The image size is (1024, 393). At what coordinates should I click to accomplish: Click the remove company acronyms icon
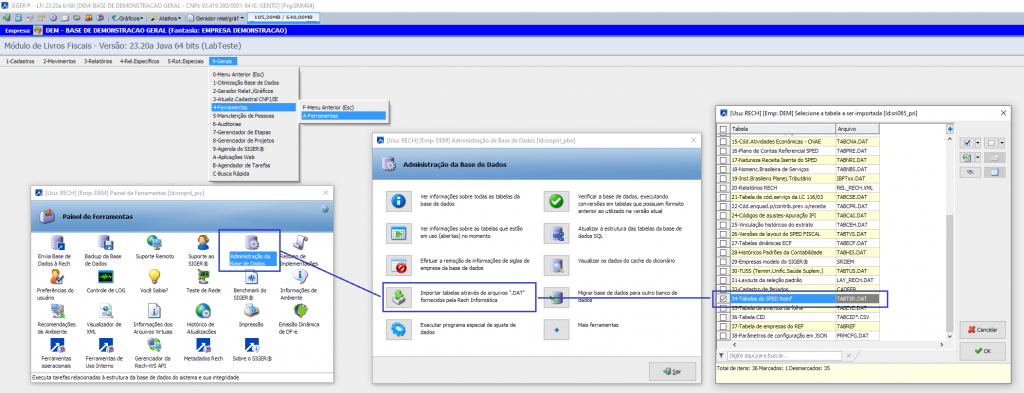coord(398,265)
